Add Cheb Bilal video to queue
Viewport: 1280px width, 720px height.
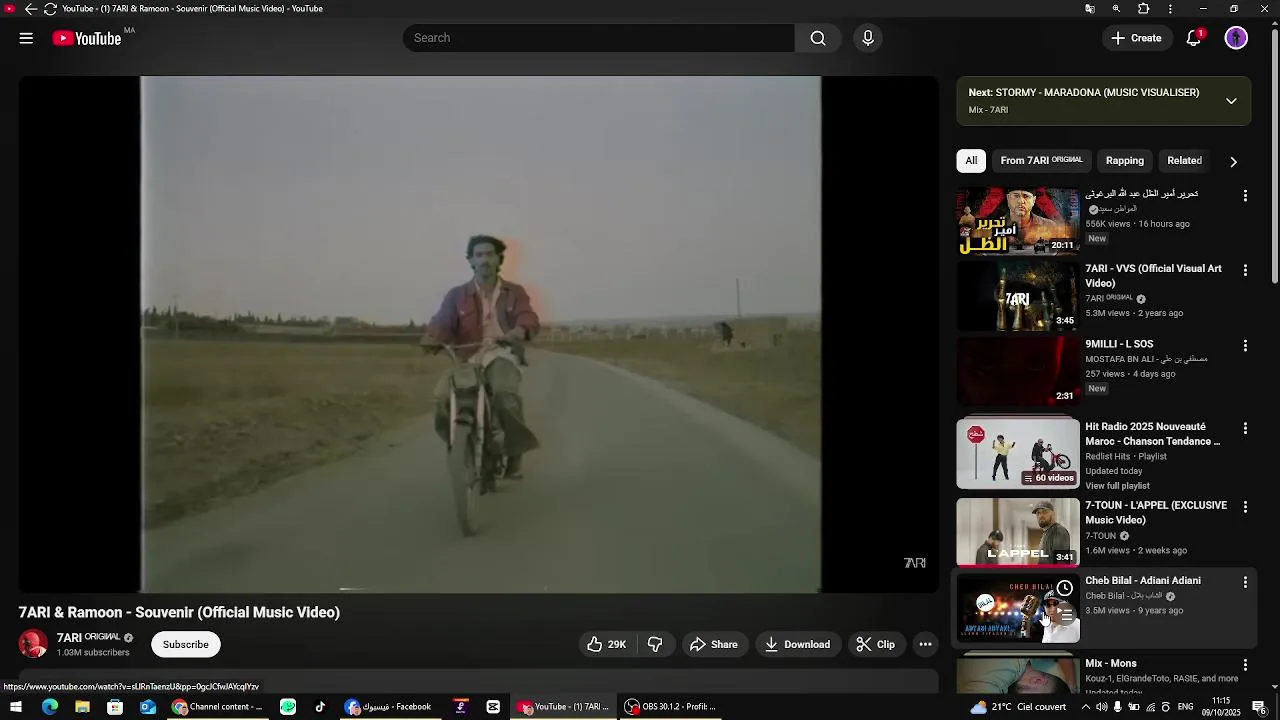[x=1065, y=615]
